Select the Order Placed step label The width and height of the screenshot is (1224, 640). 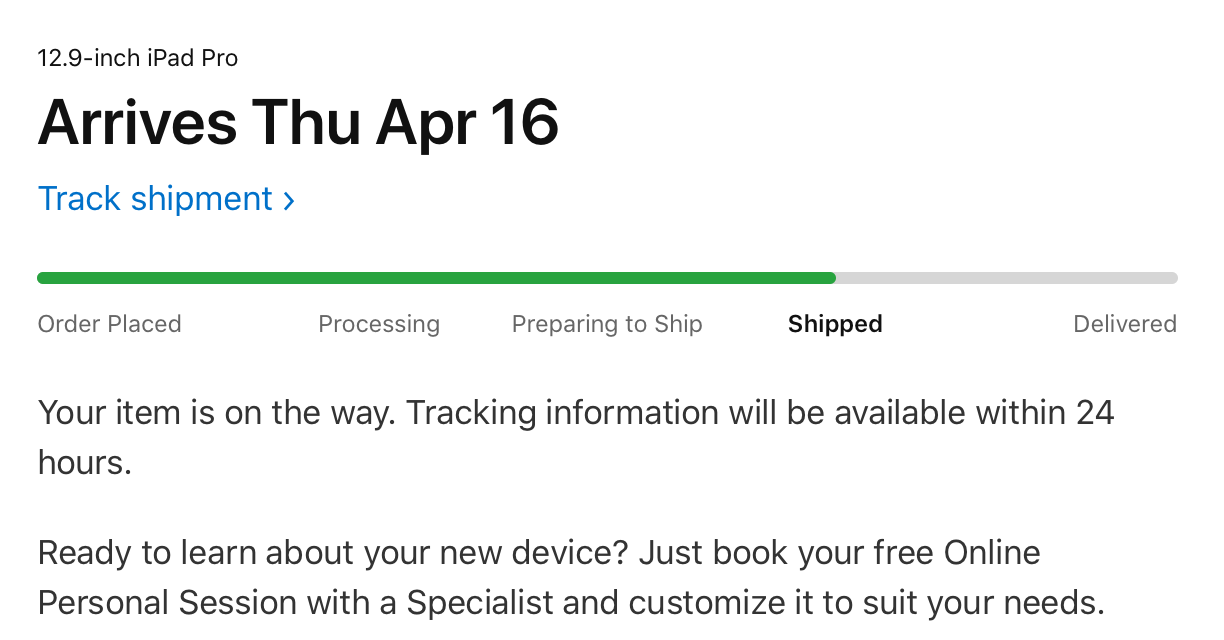(x=109, y=324)
